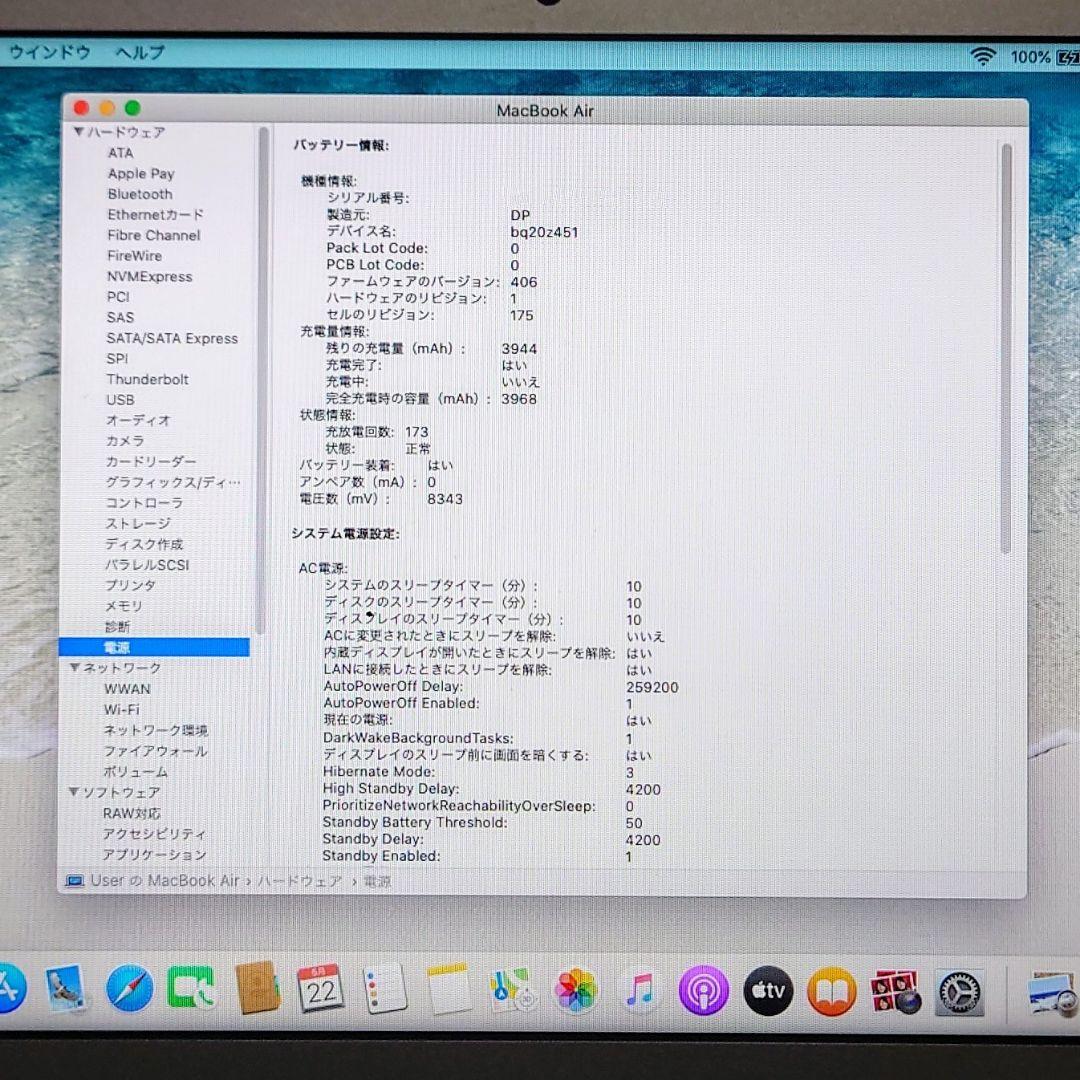This screenshot has width=1080, height=1080.
Task: Select Thunderbolt in sidebar
Action: 147,380
